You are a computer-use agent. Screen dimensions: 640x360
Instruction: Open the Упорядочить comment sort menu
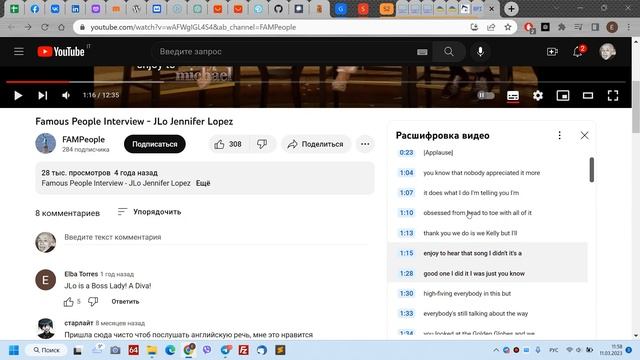click(149, 212)
